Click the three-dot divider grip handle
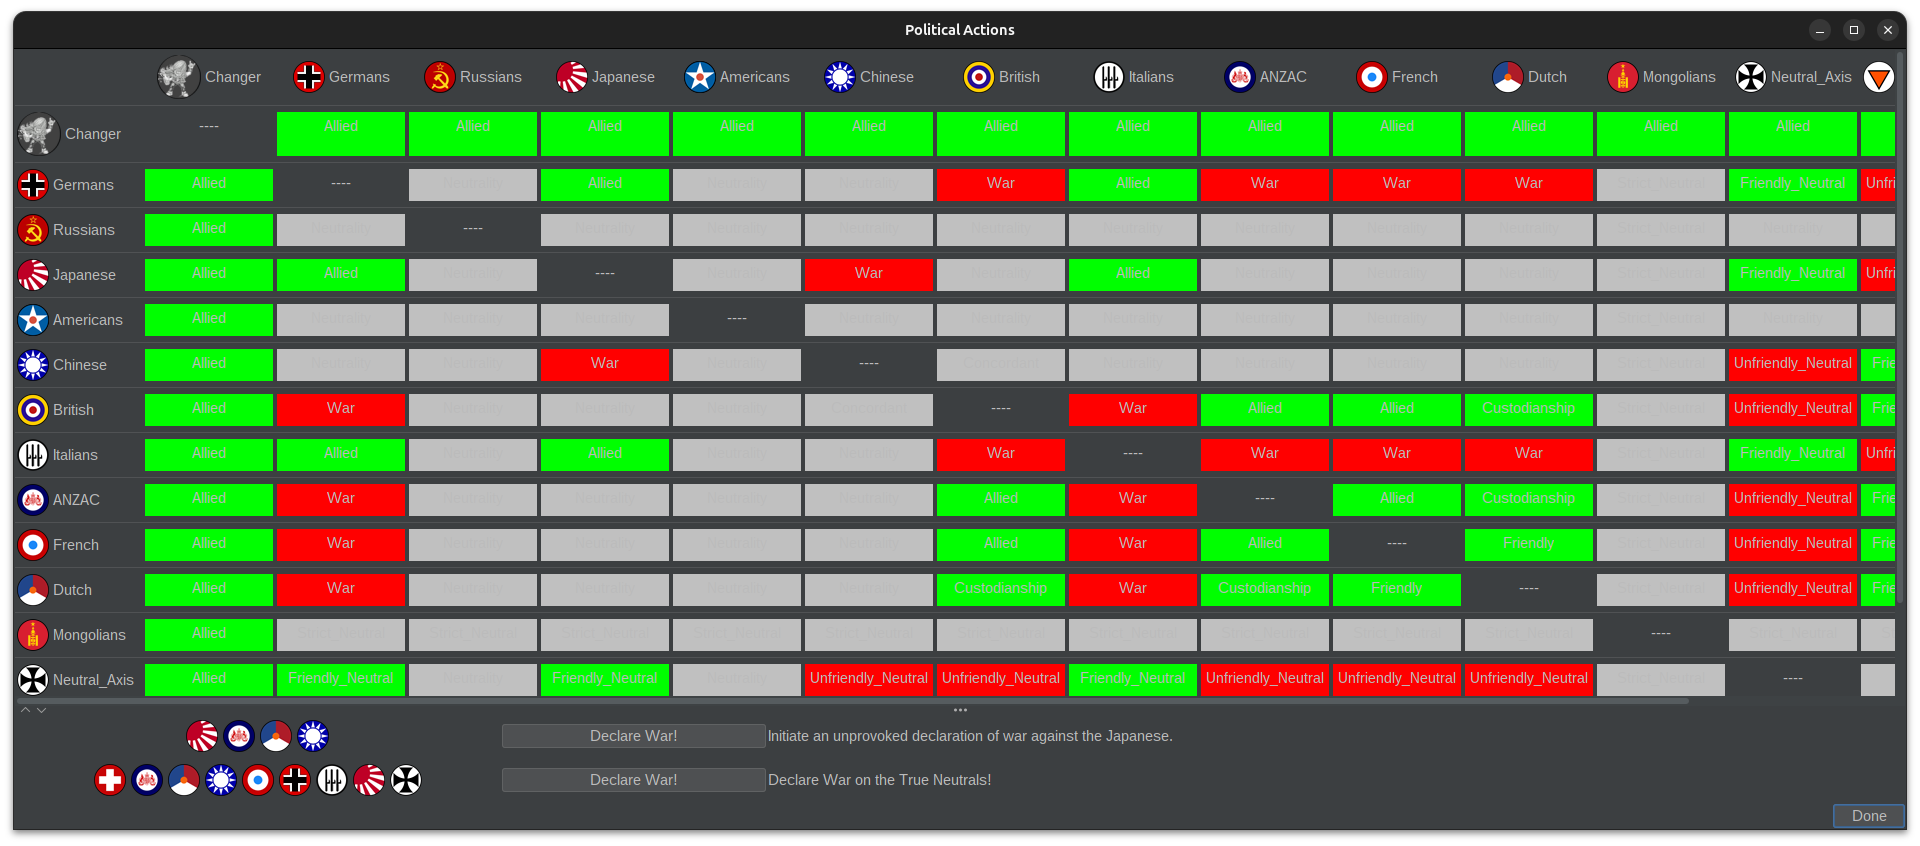 coord(960,710)
